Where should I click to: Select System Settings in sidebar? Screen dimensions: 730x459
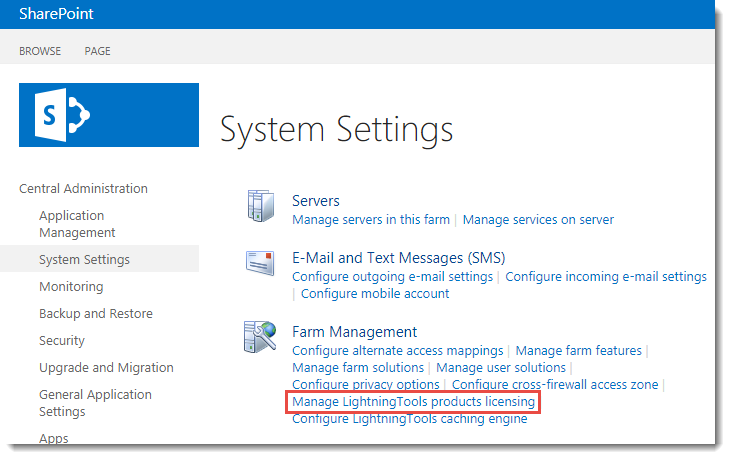tap(84, 259)
